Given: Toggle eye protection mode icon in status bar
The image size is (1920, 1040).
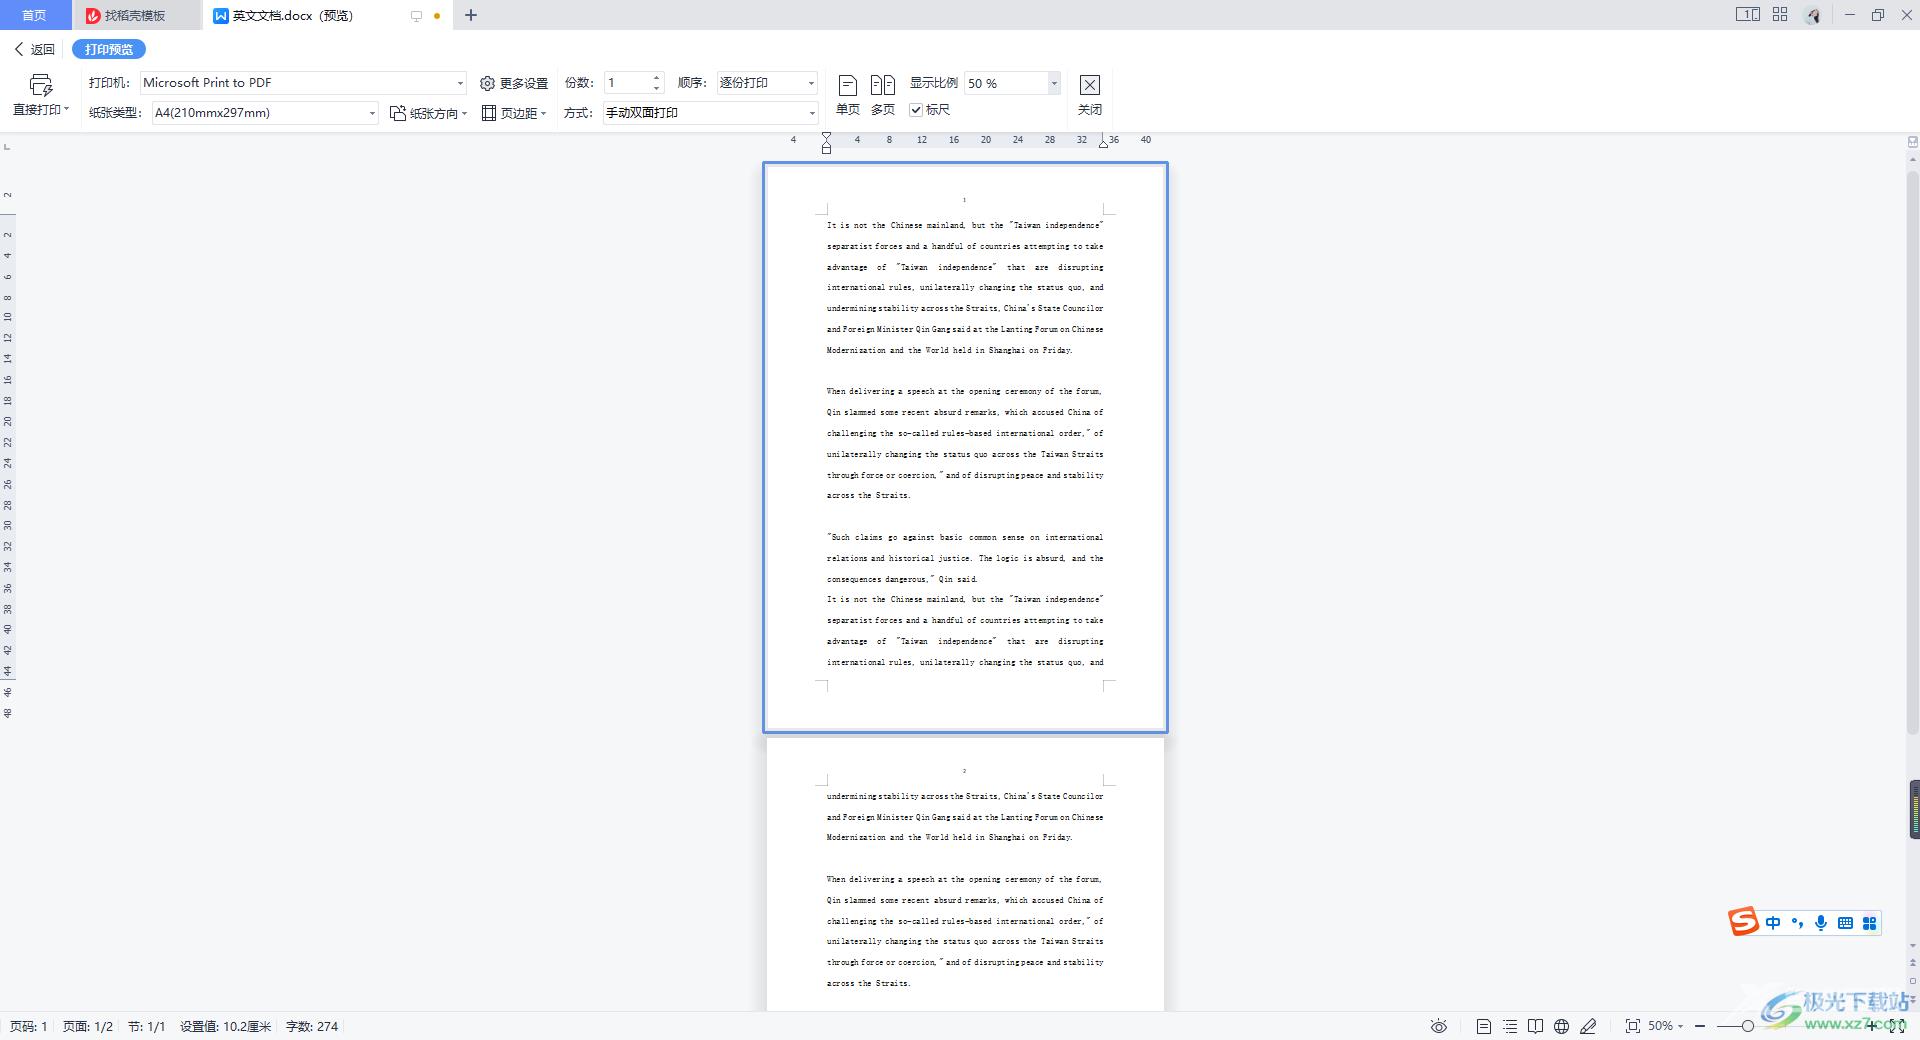Looking at the screenshot, I should tap(1438, 1026).
